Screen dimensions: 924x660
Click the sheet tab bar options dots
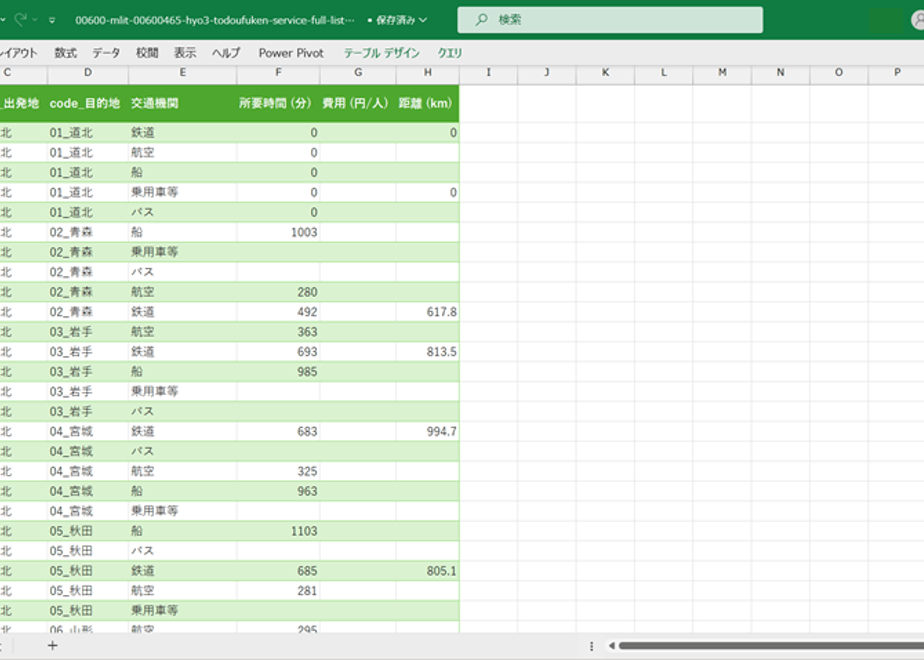tap(591, 646)
